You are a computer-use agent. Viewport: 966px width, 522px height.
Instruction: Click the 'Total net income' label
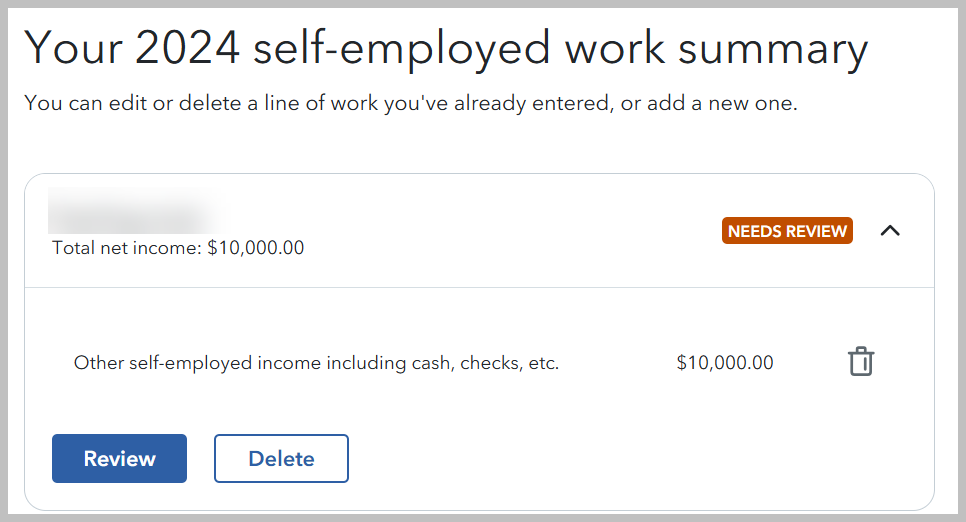coord(127,247)
